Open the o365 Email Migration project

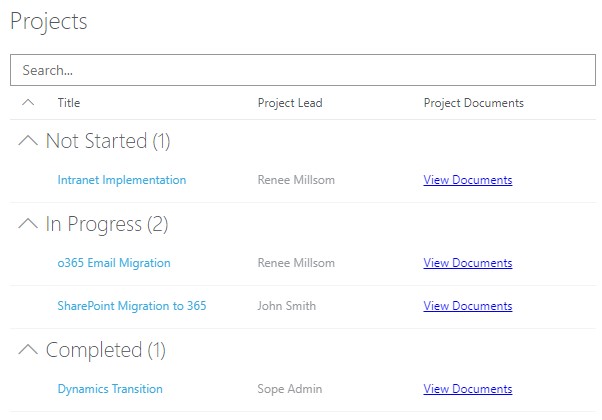pos(114,263)
